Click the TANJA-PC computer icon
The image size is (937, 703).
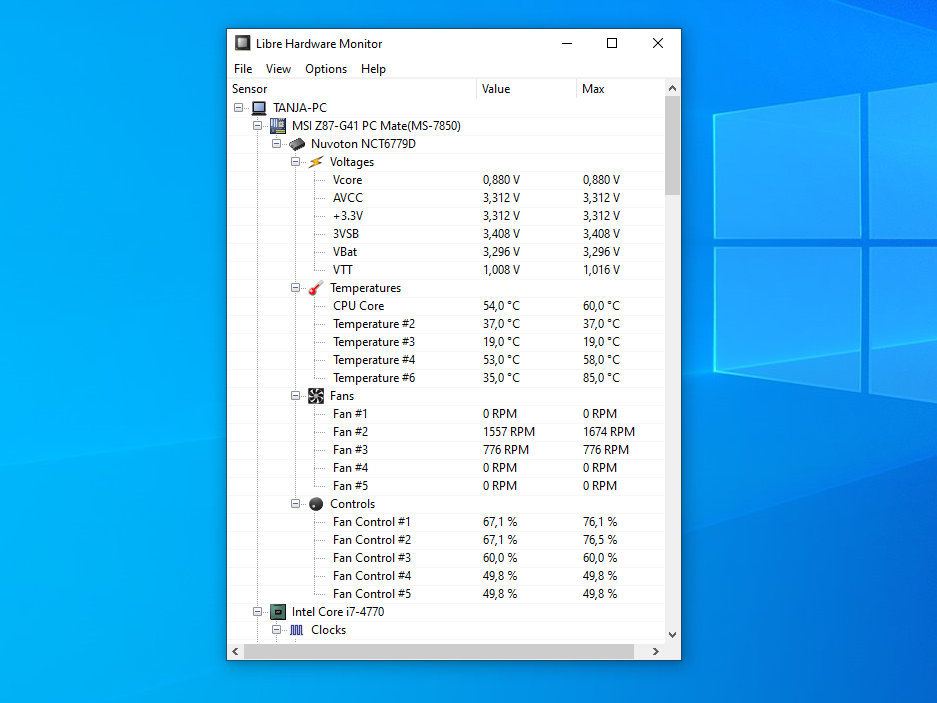click(x=258, y=107)
